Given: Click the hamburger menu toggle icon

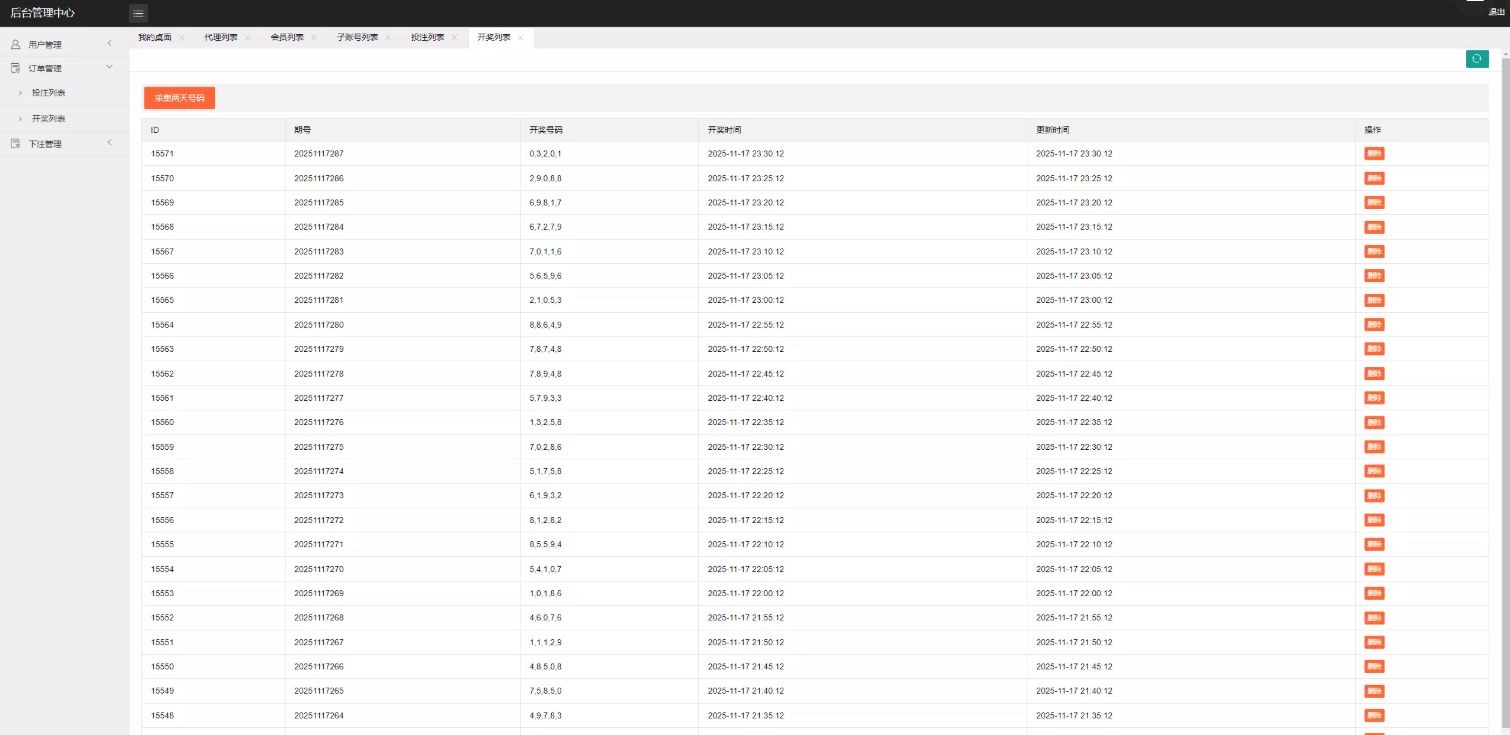Looking at the screenshot, I should [138, 13].
